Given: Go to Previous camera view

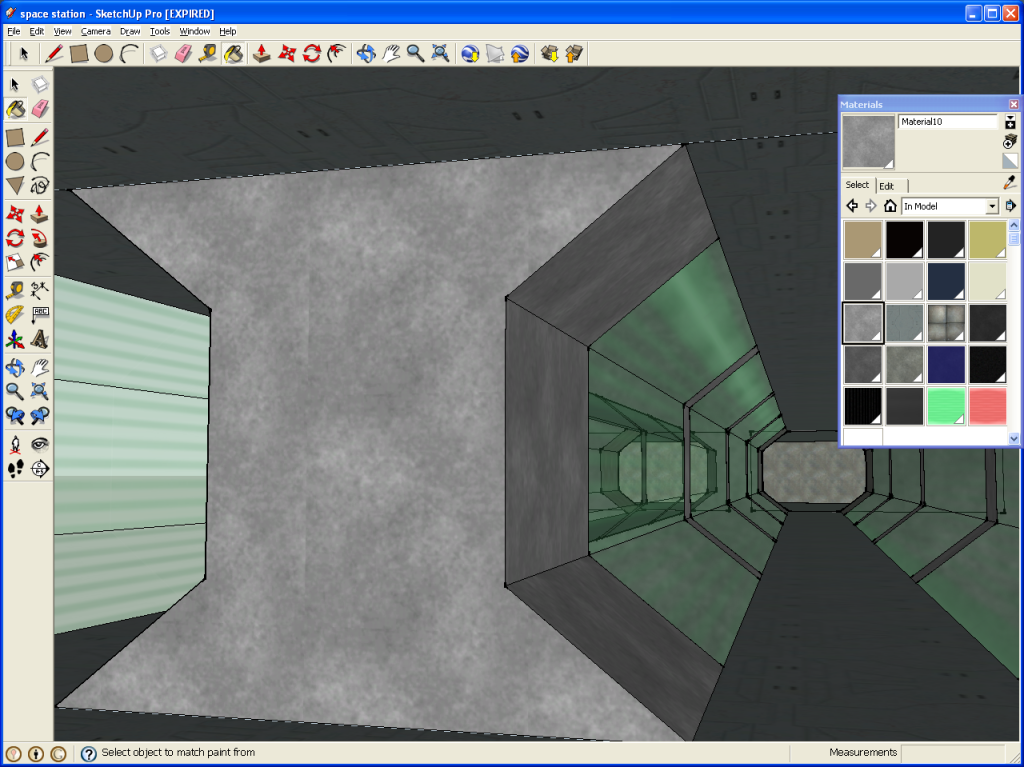Looking at the screenshot, I should pos(15,416).
